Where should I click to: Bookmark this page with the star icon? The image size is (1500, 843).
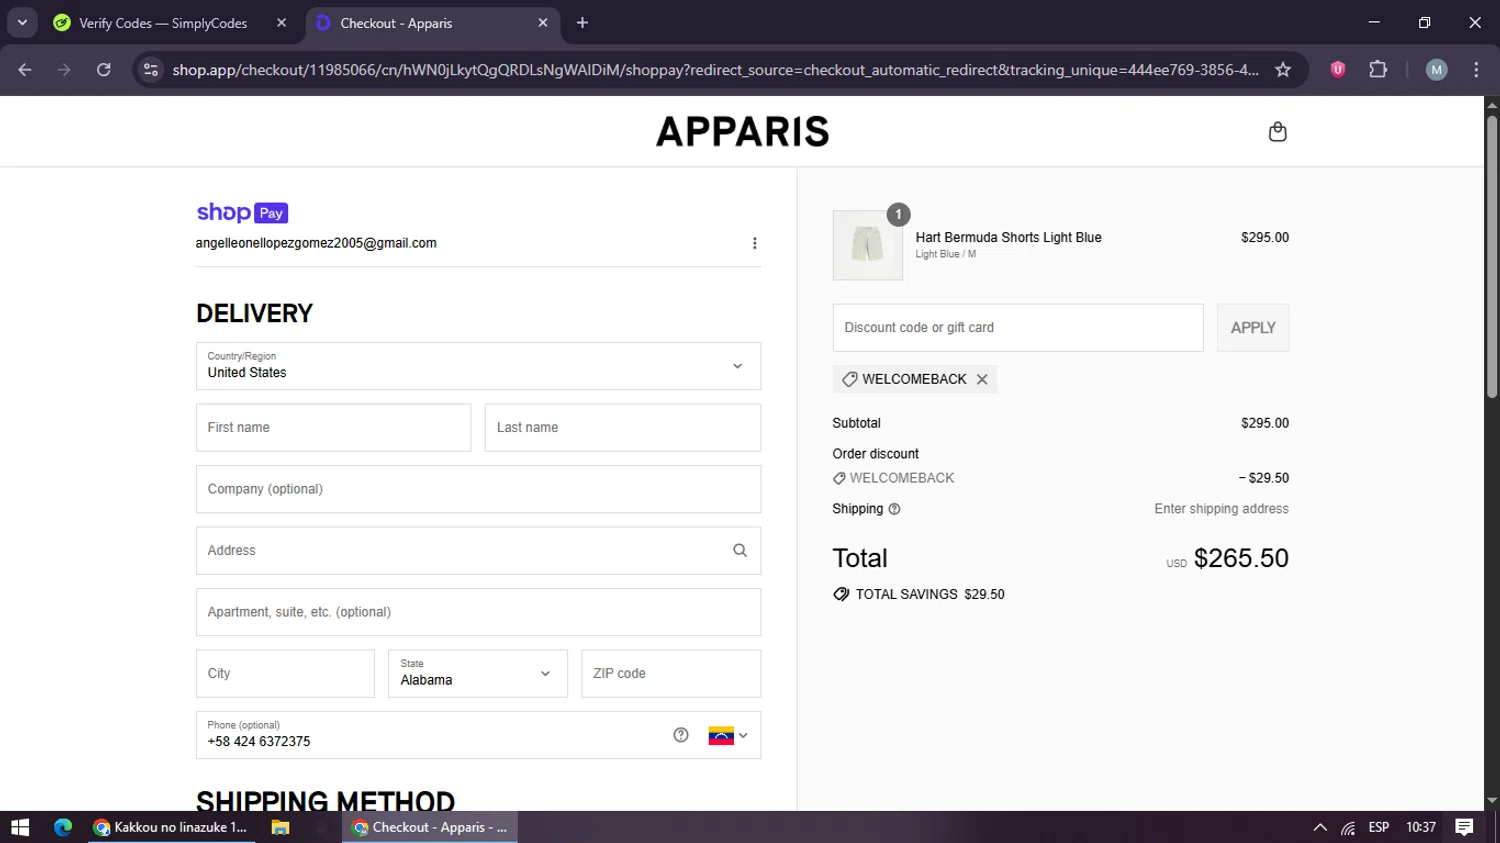point(1283,69)
